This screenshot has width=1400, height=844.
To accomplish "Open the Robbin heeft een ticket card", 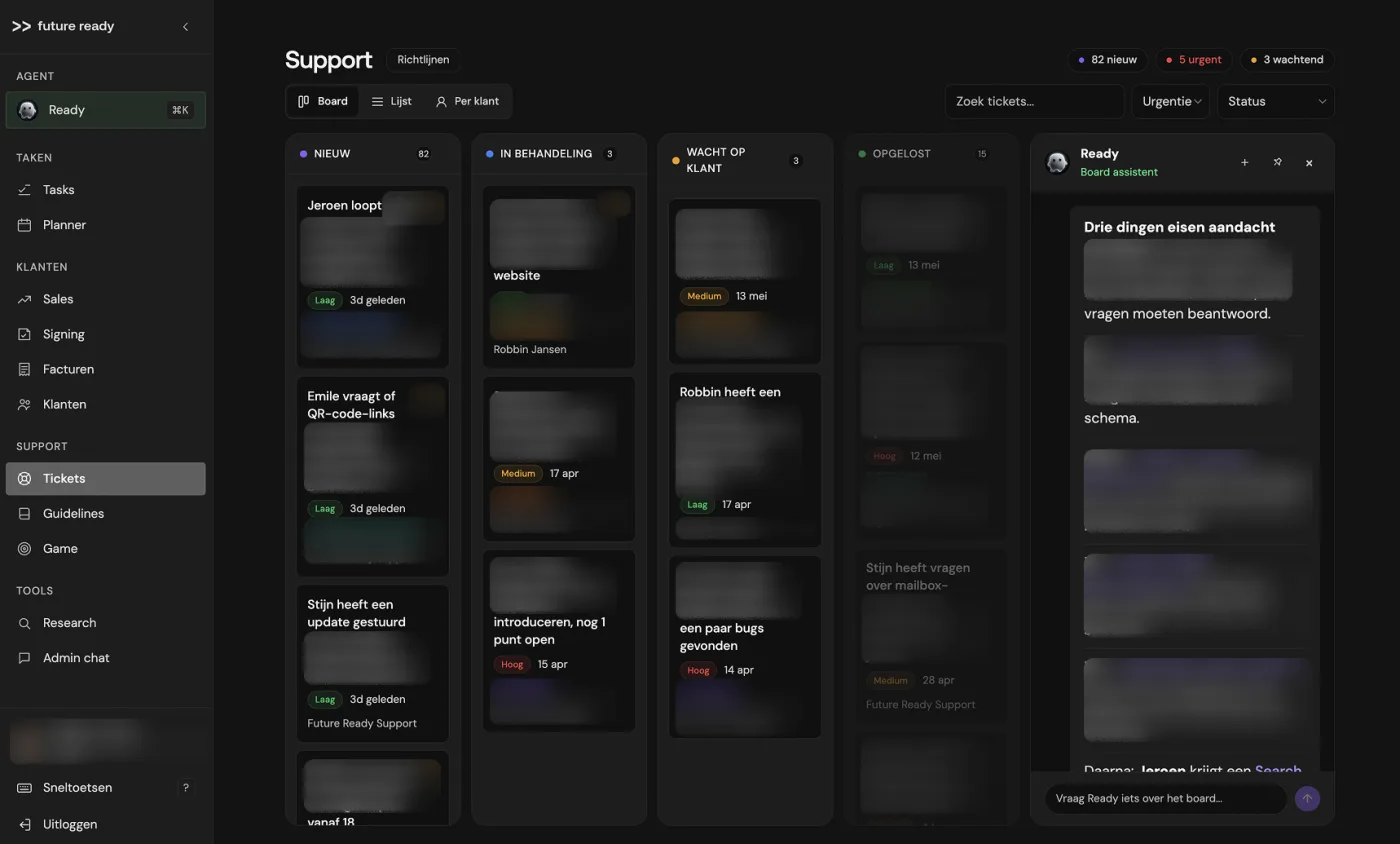I will click(x=745, y=460).
